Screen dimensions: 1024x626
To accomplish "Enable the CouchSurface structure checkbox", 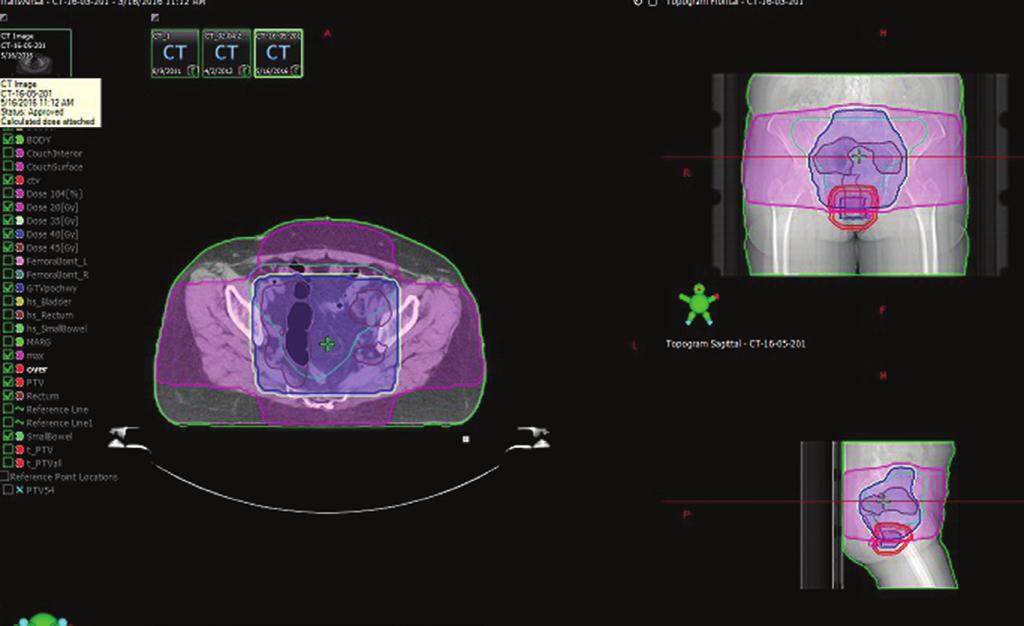I will pyautogui.click(x=8, y=166).
